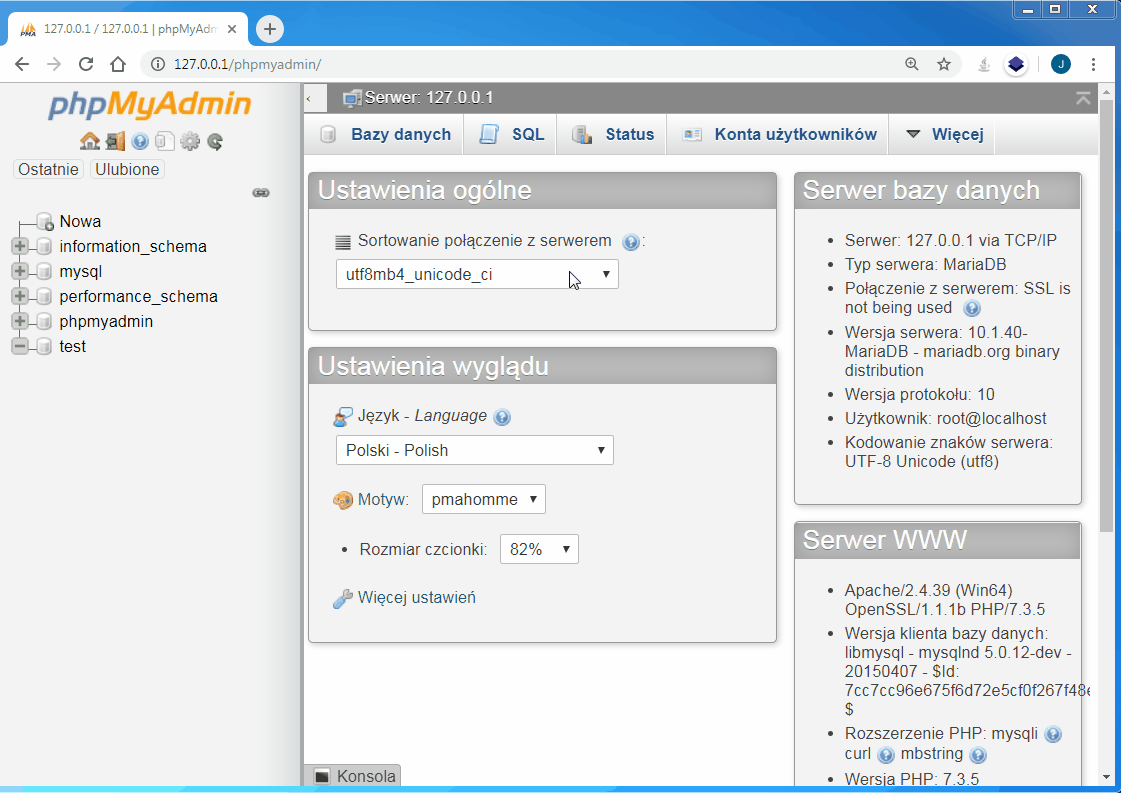Screen dimensions: 1121x793
Task: Click the browser home button
Action: [x=118, y=64]
